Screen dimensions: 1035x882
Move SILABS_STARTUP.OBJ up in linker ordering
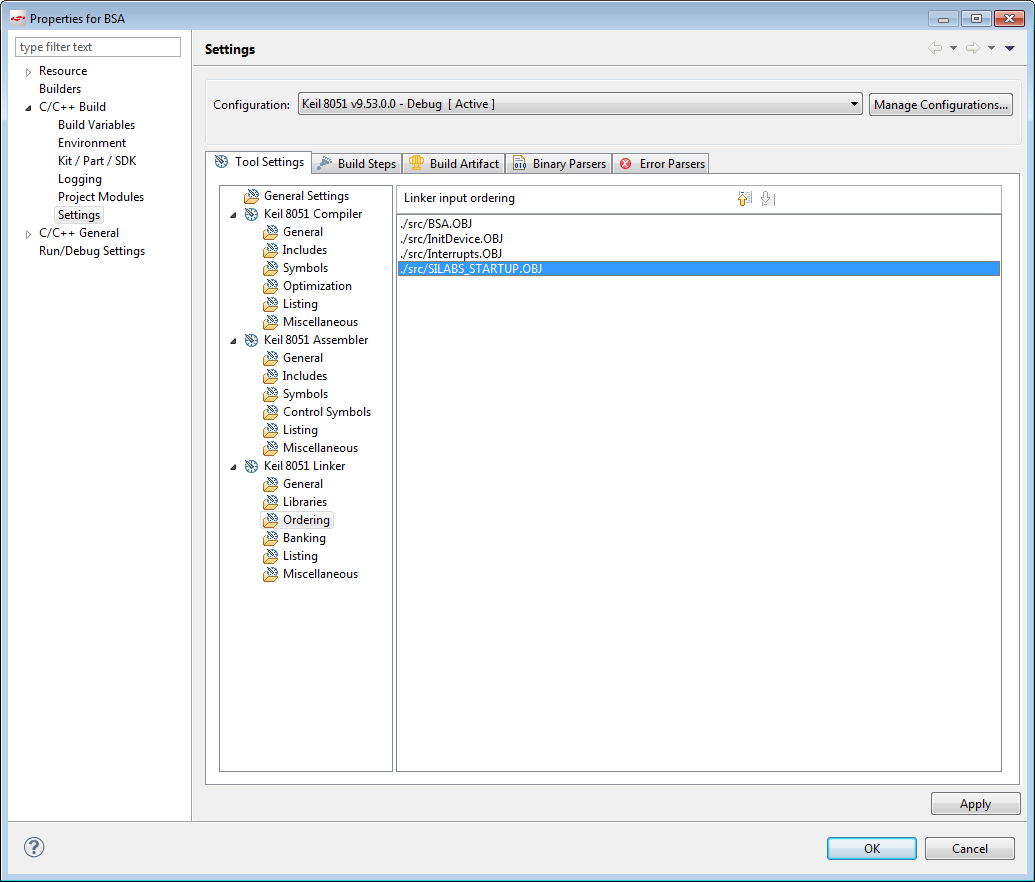[744, 198]
